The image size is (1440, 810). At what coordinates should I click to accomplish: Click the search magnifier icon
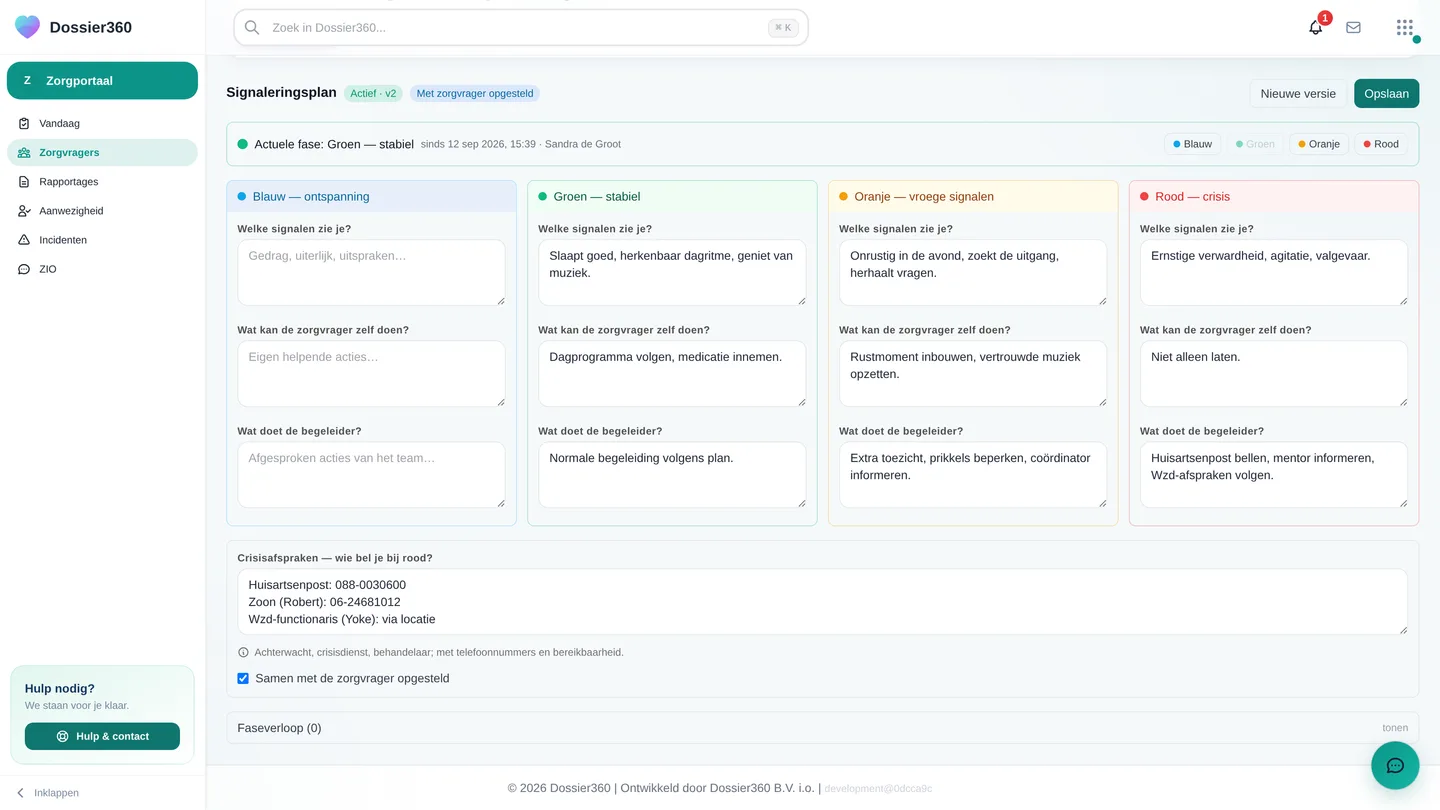point(252,28)
